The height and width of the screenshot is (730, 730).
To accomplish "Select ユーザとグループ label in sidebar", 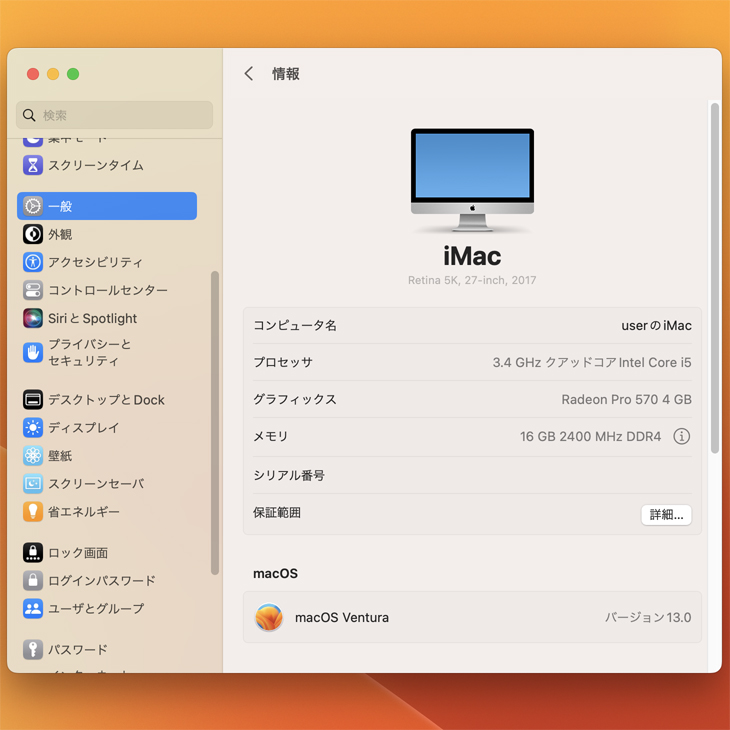I will 96,608.
